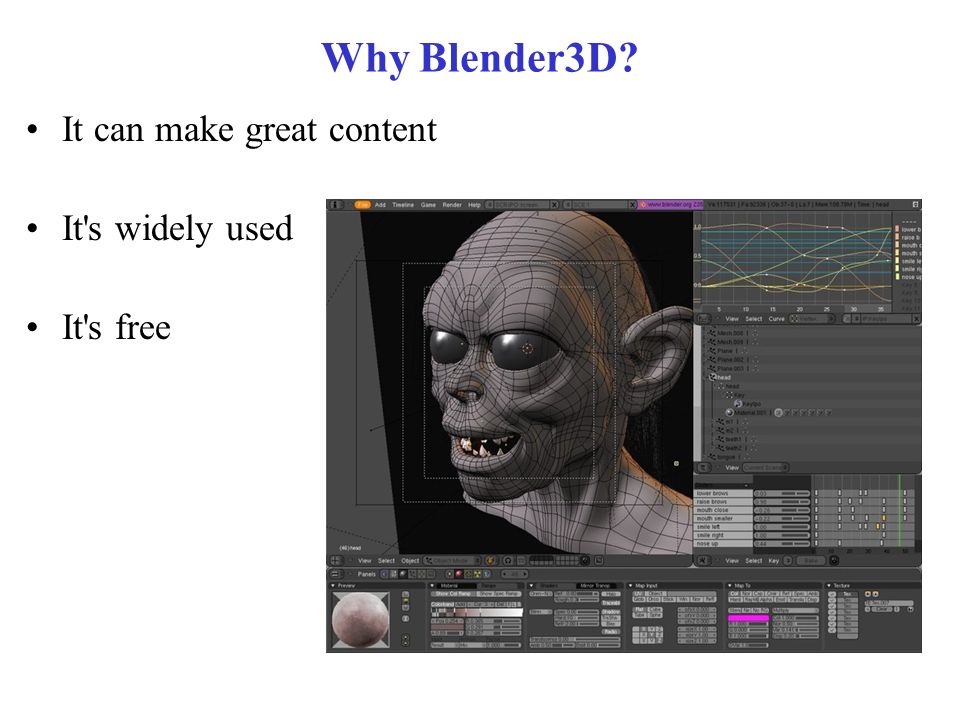Image resolution: width=960 pixels, height=720 pixels.
Task: Click the World buttons globe icon
Action: (x=487, y=574)
